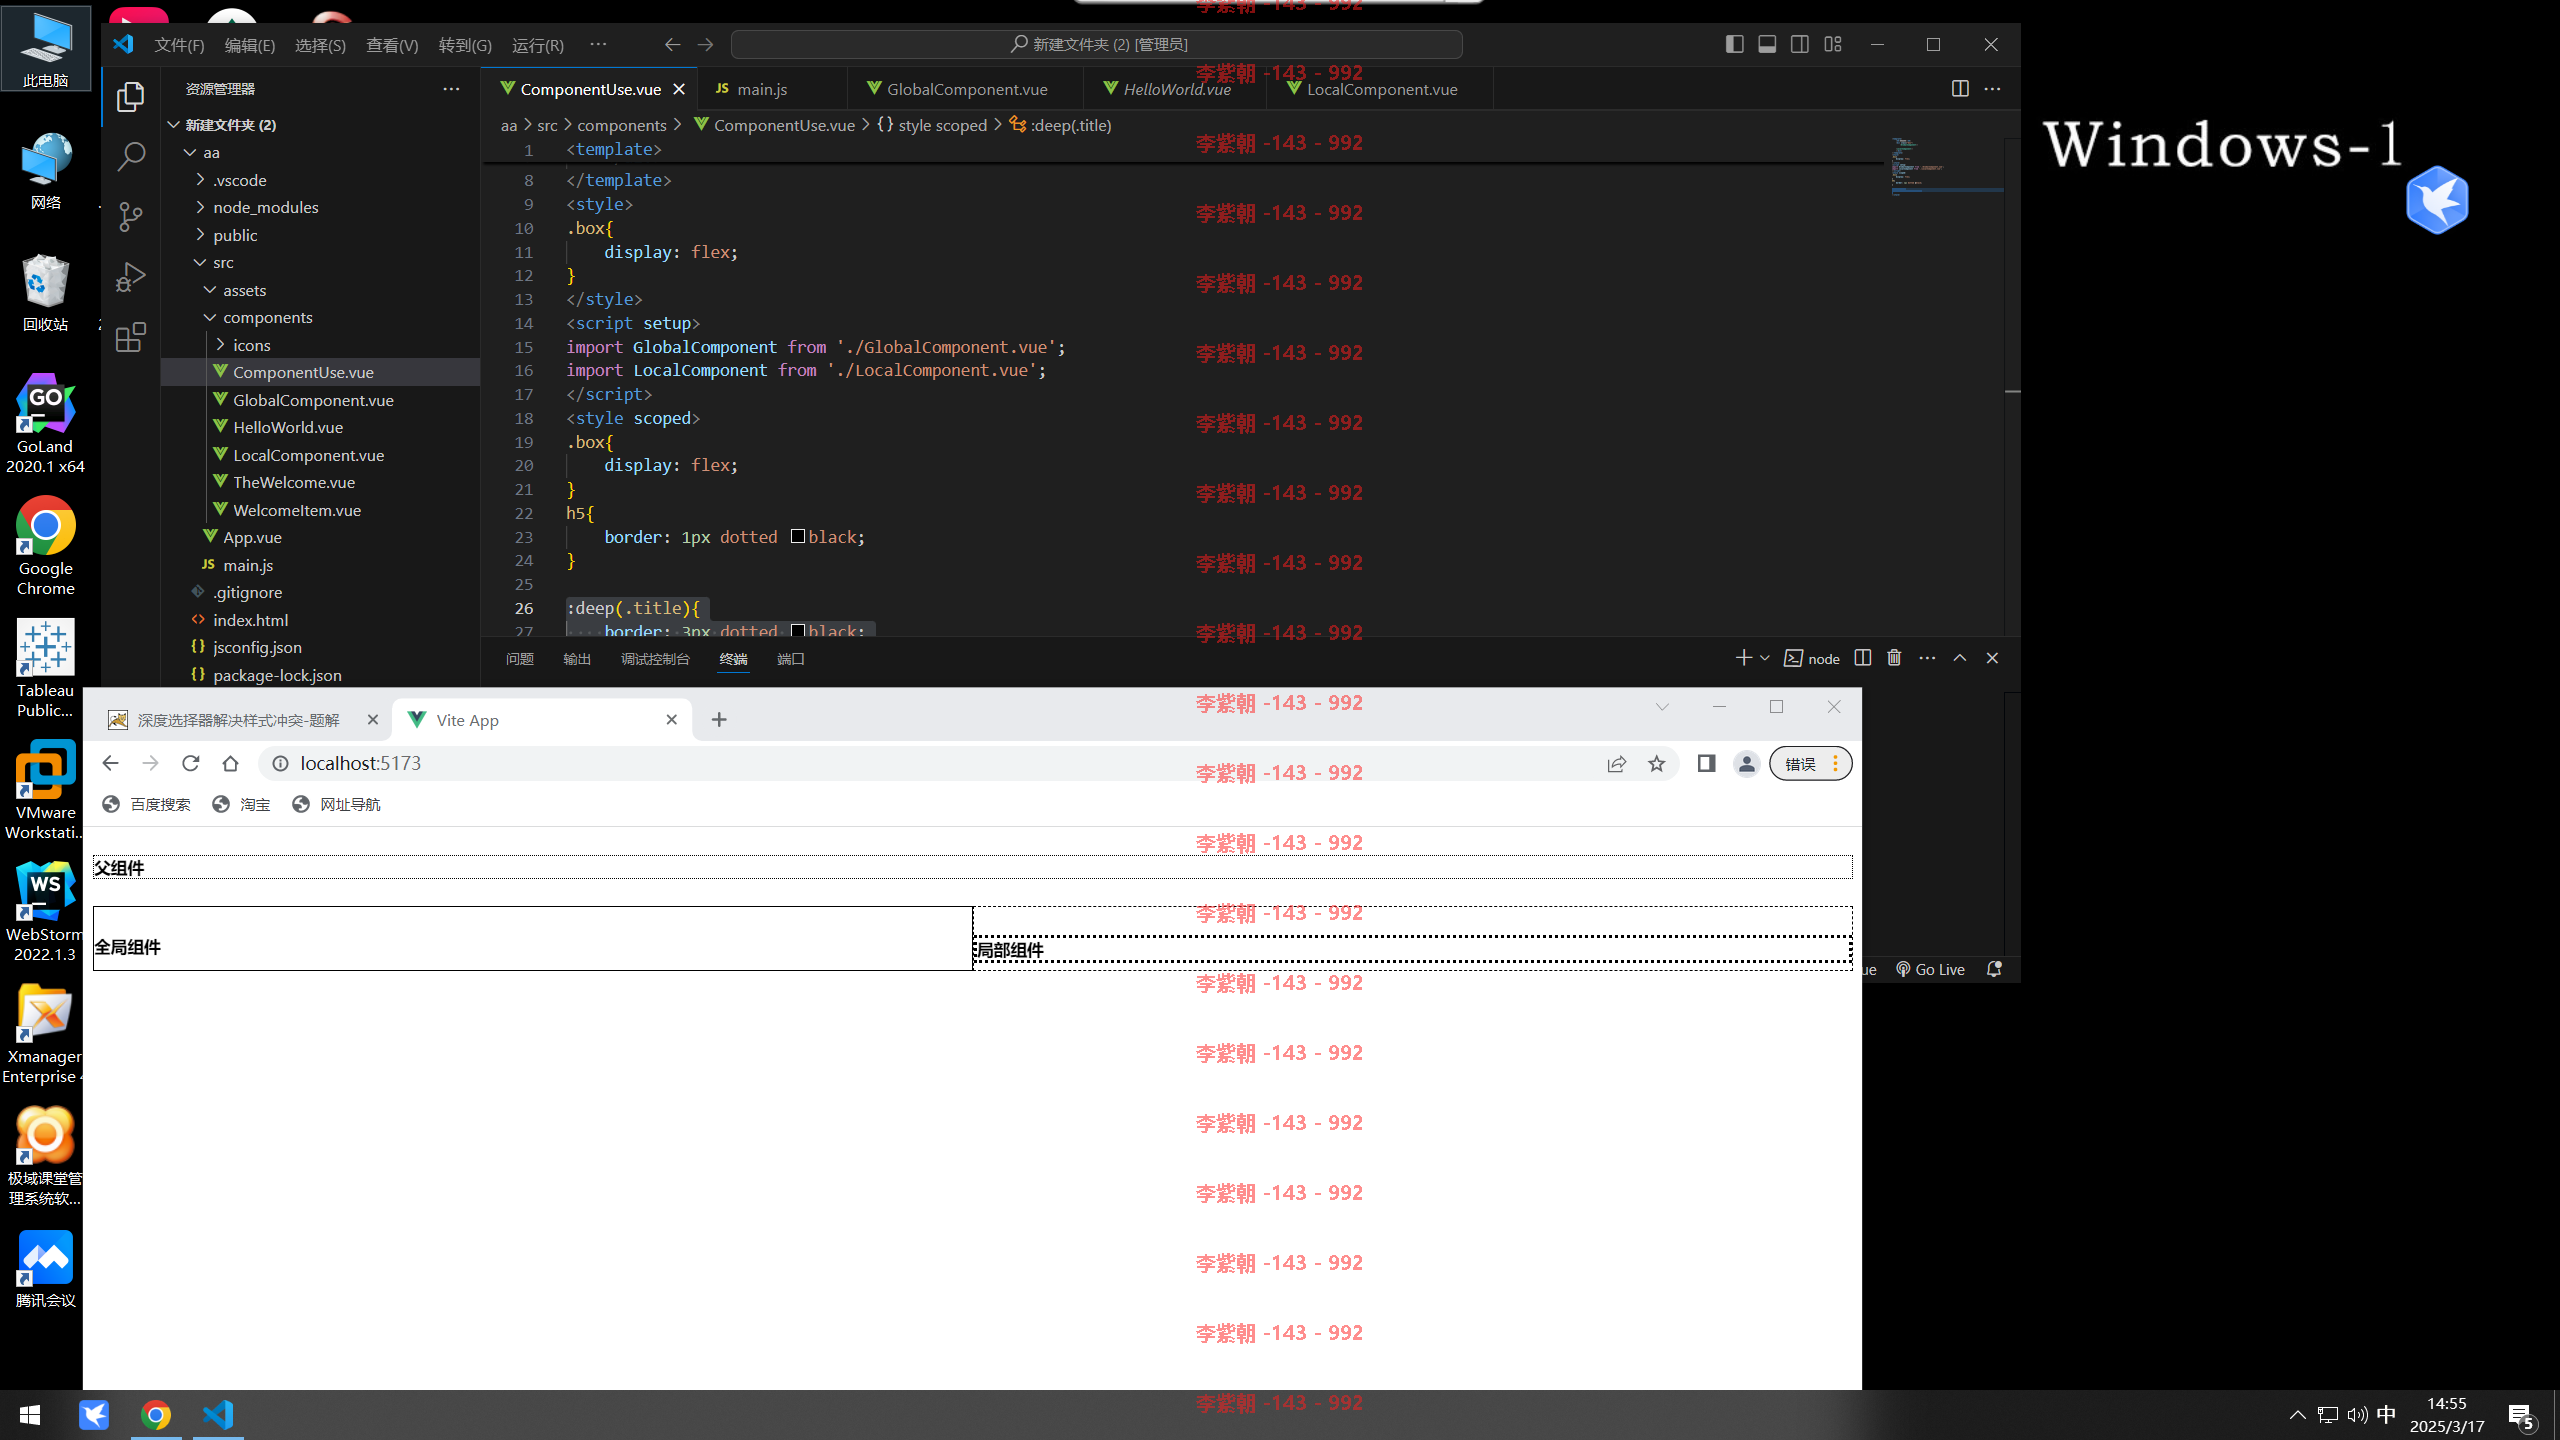Image resolution: width=2560 pixels, height=1440 pixels.
Task: Toggle the secondary side bar in VS Code
Action: 1800,44
